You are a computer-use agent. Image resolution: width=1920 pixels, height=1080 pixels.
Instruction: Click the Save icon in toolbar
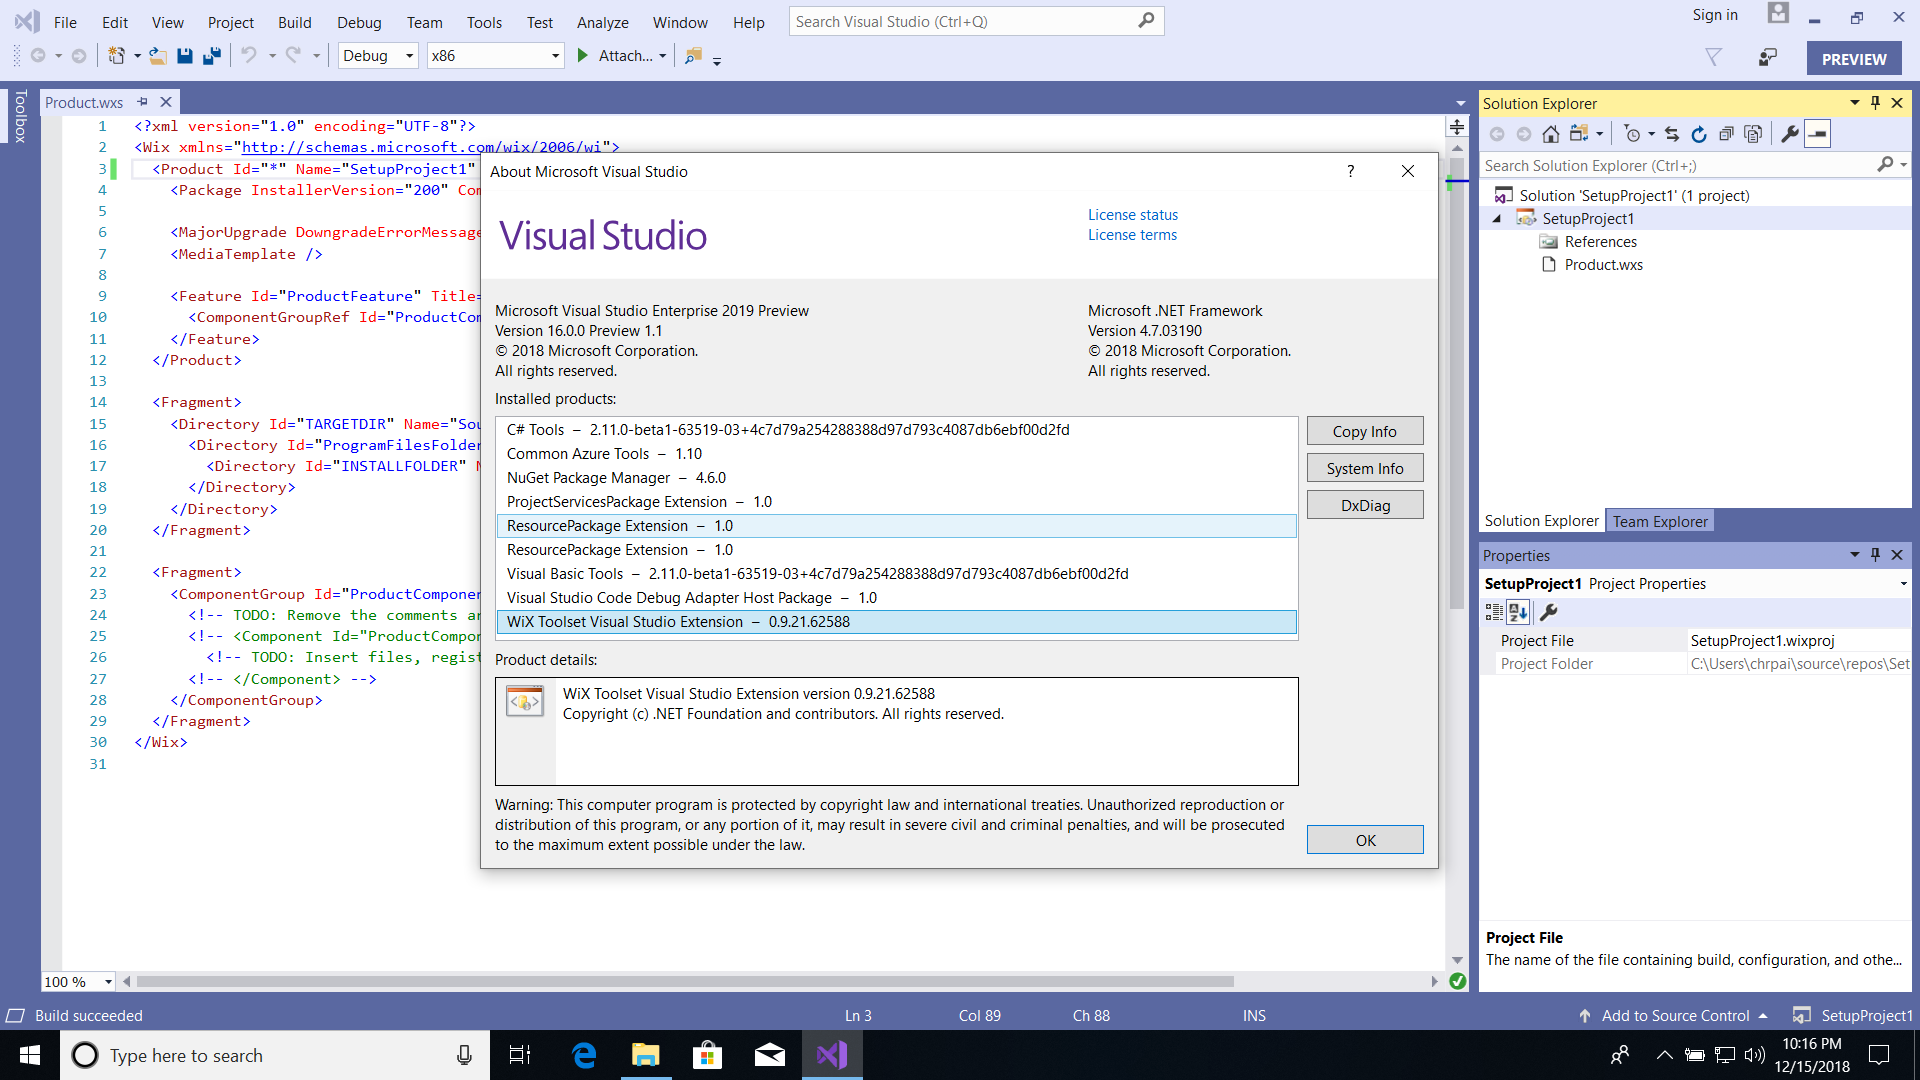[x=185, y=56]
